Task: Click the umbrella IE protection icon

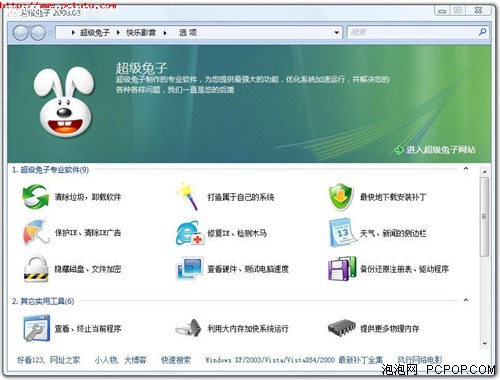Action: tap(35, 232)
